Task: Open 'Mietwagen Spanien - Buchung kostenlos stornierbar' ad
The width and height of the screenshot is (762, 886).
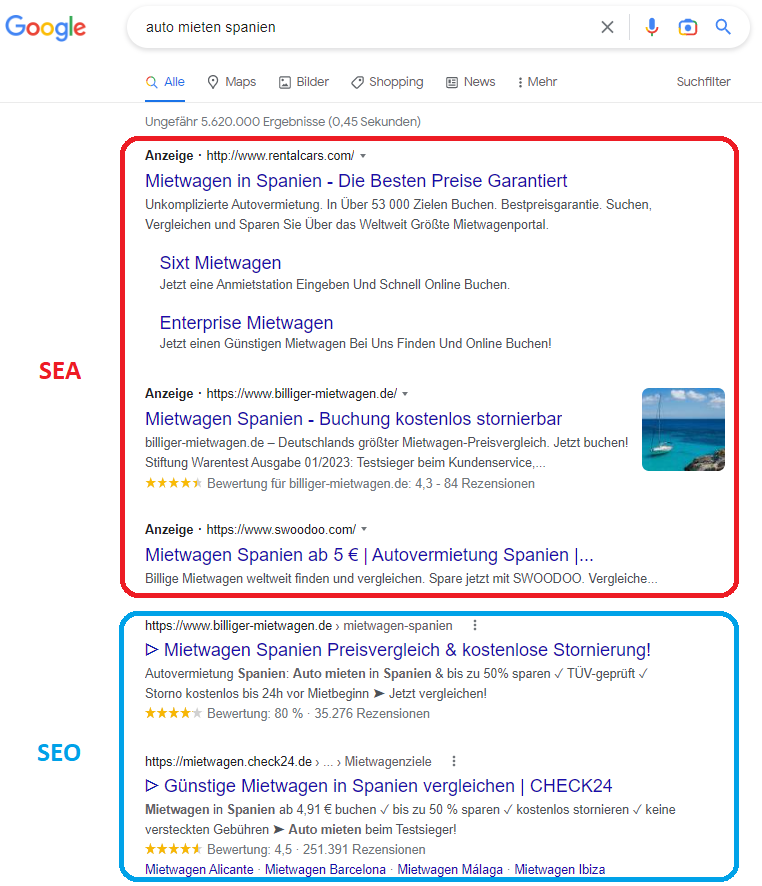Action: click(354, 419)
